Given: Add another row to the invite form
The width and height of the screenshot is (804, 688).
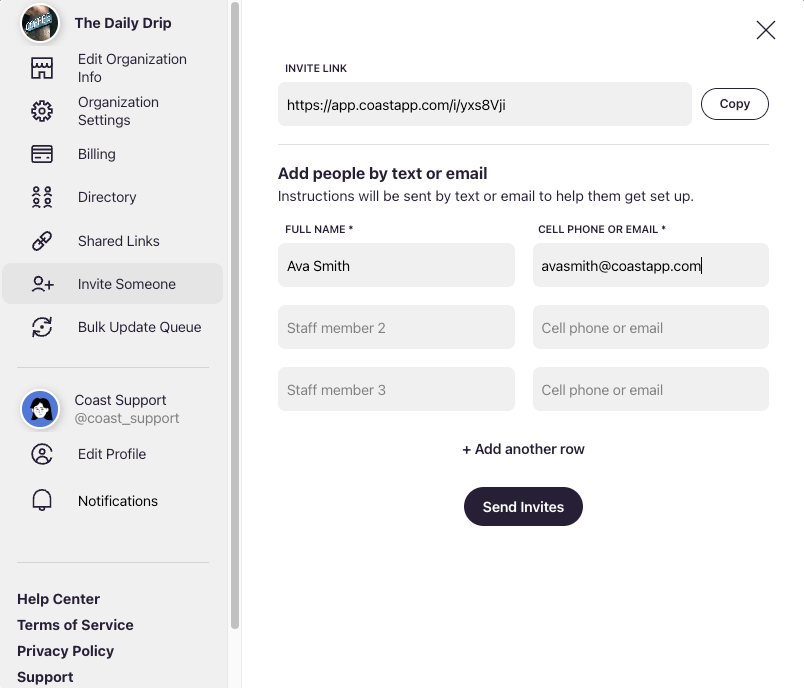Looking at the screenshot, I should click(523, 449).
